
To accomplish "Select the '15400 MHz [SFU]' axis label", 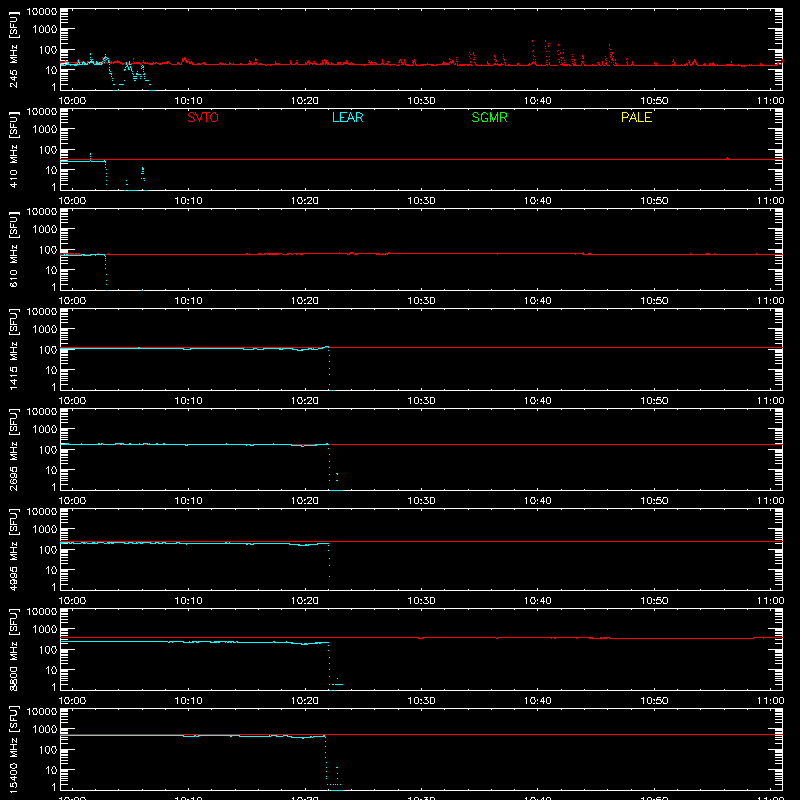I will point(14,749).
